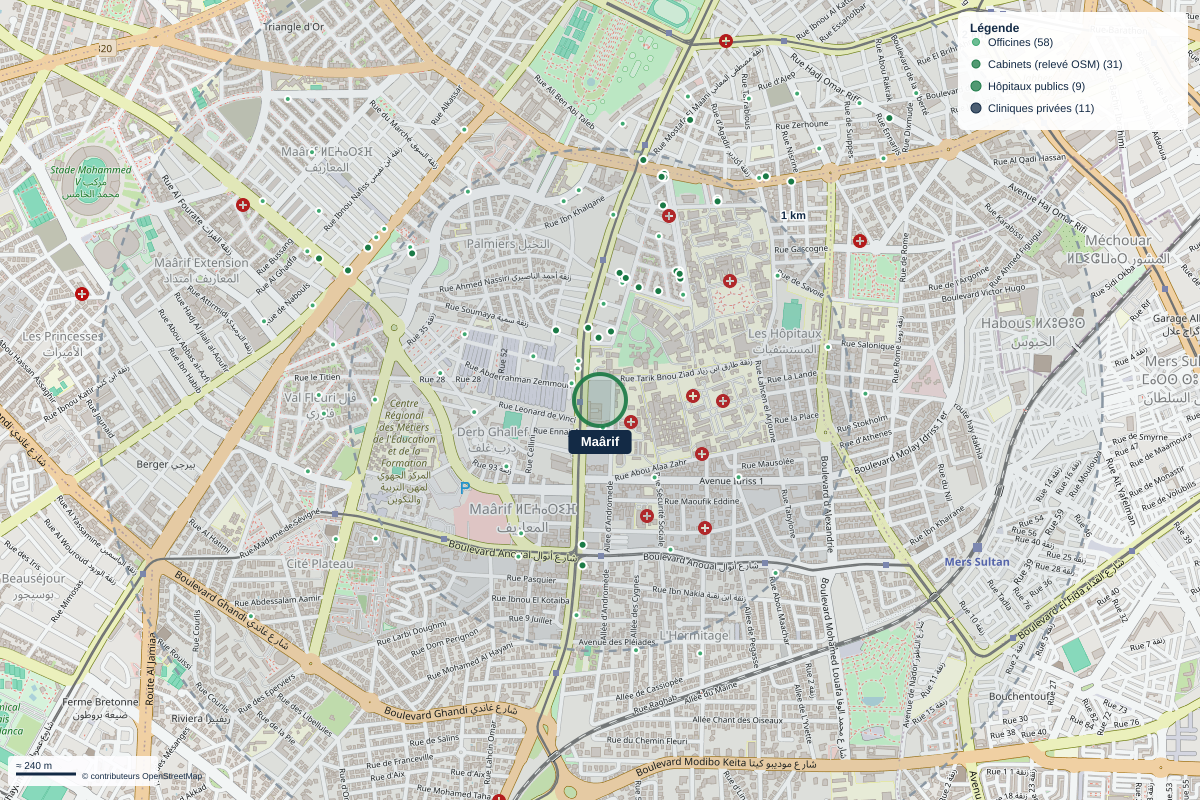Click the red cross icon on Rue Al Fourate
1200x800 pixels.
point(242,205)
